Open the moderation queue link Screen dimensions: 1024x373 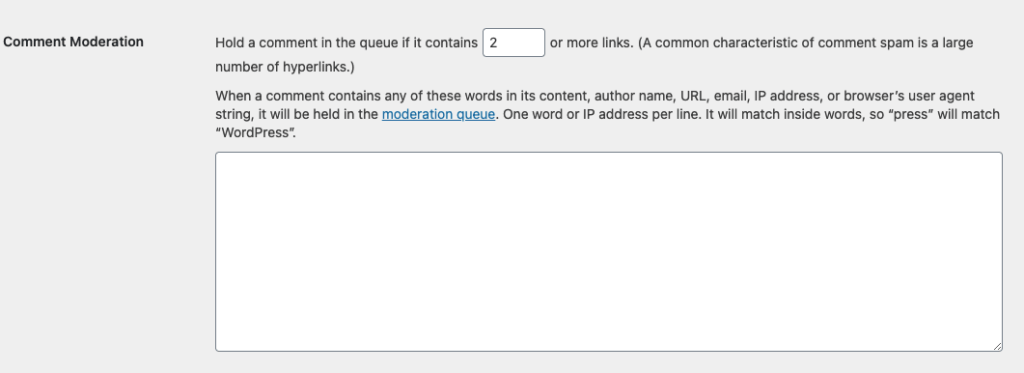[x=438, y=114]
